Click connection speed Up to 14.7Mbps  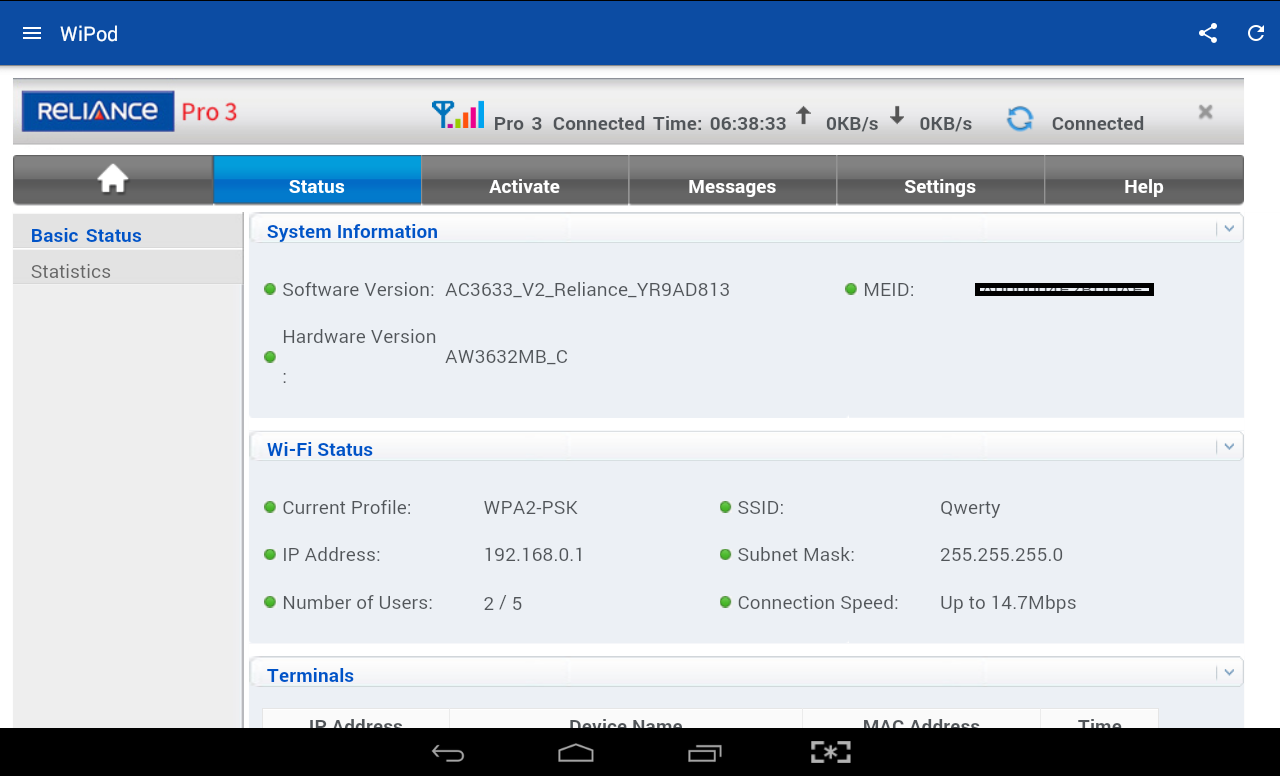(1008, 603)
